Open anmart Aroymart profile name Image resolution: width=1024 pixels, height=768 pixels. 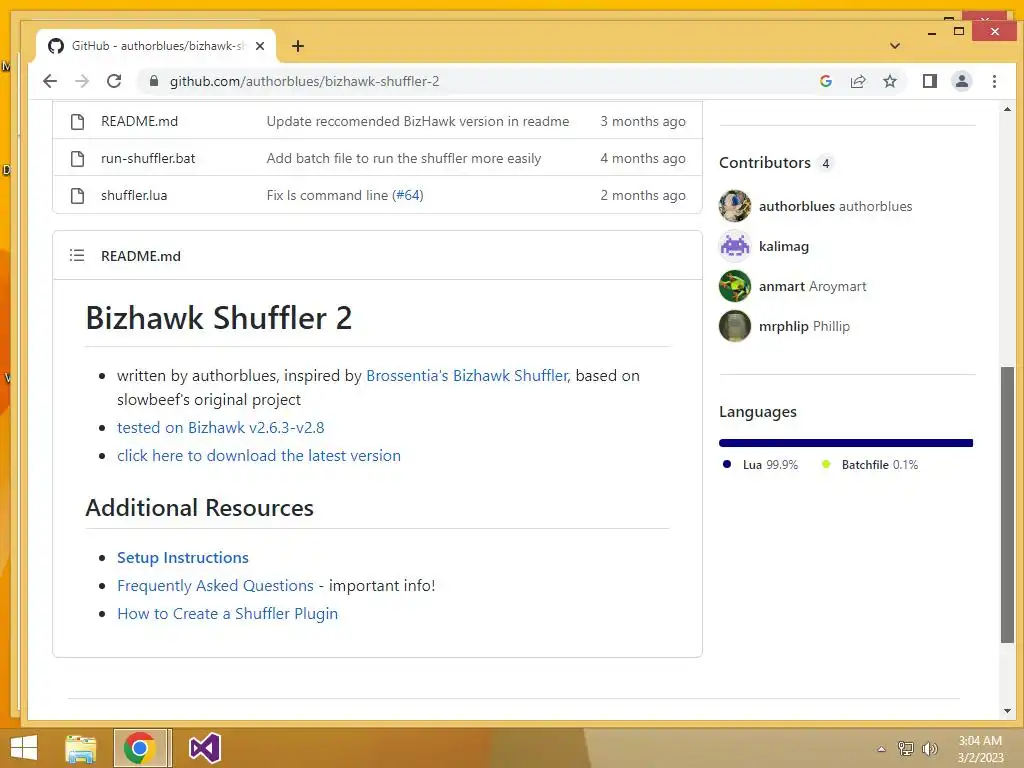(812, 286)
